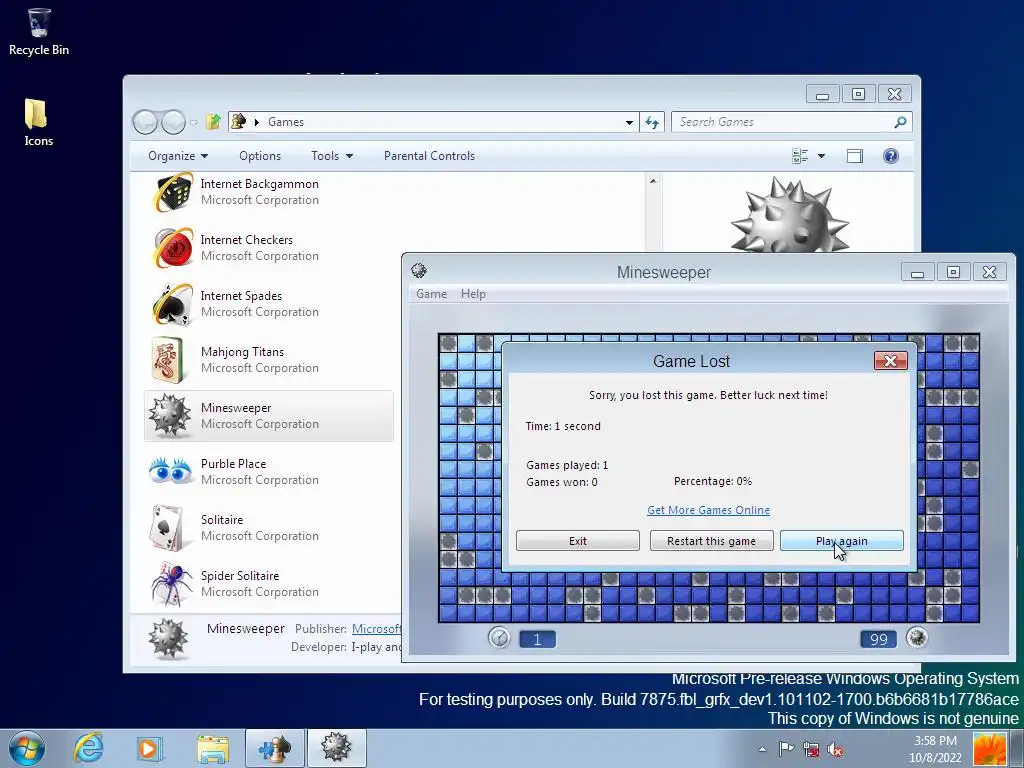Open the address bar history dropdown arrow
Image resolution: width=1024 pixels, height=768 pixels.
[629, 122]
